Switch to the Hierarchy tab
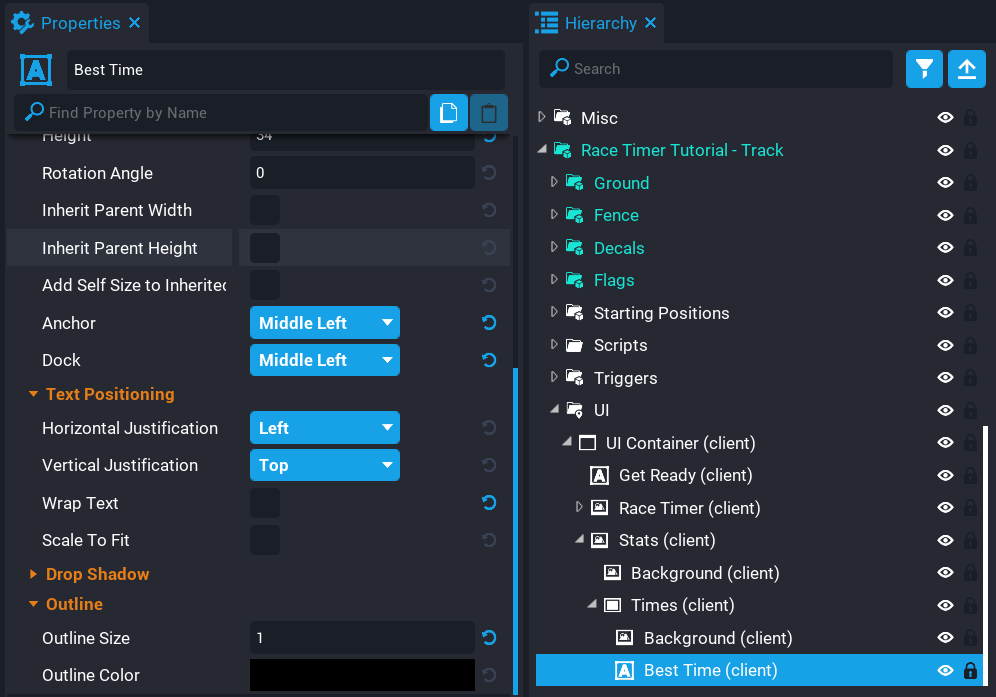The height and width of the screenshot is (697, 996). [x=599, y=22]
